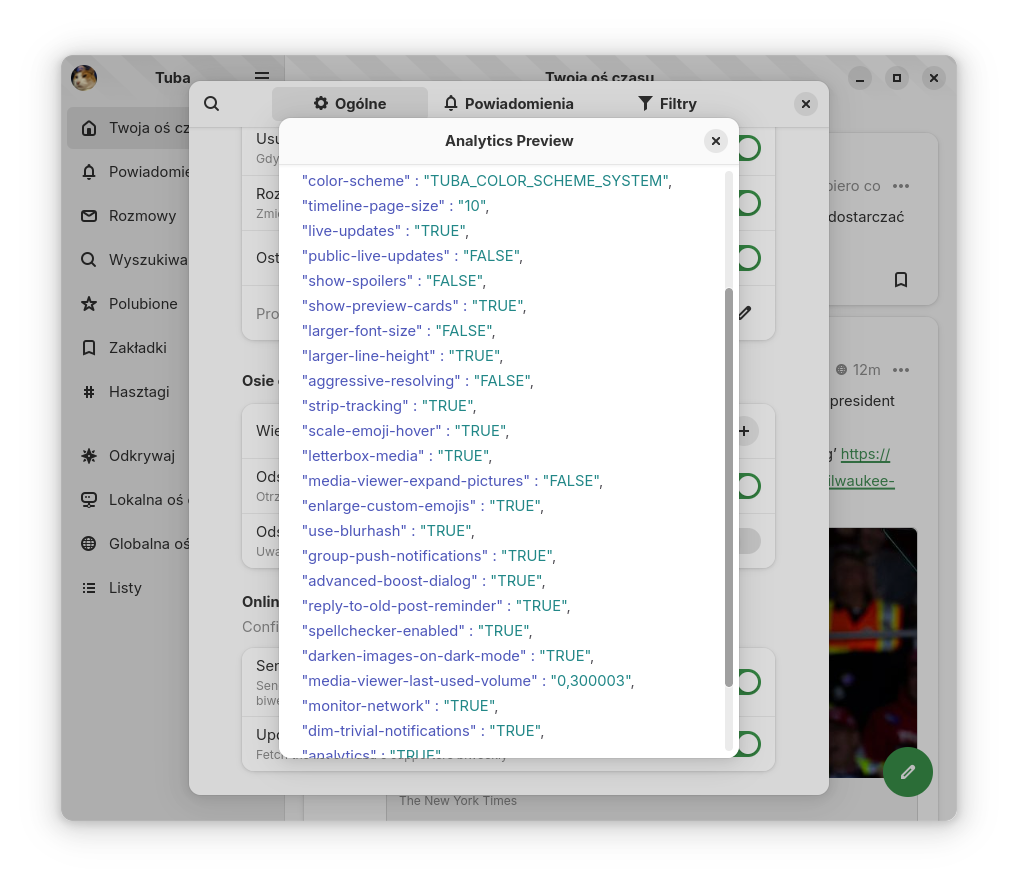Close the Analytics Preview dialog

pyautogui.click(x=715, y=142)
